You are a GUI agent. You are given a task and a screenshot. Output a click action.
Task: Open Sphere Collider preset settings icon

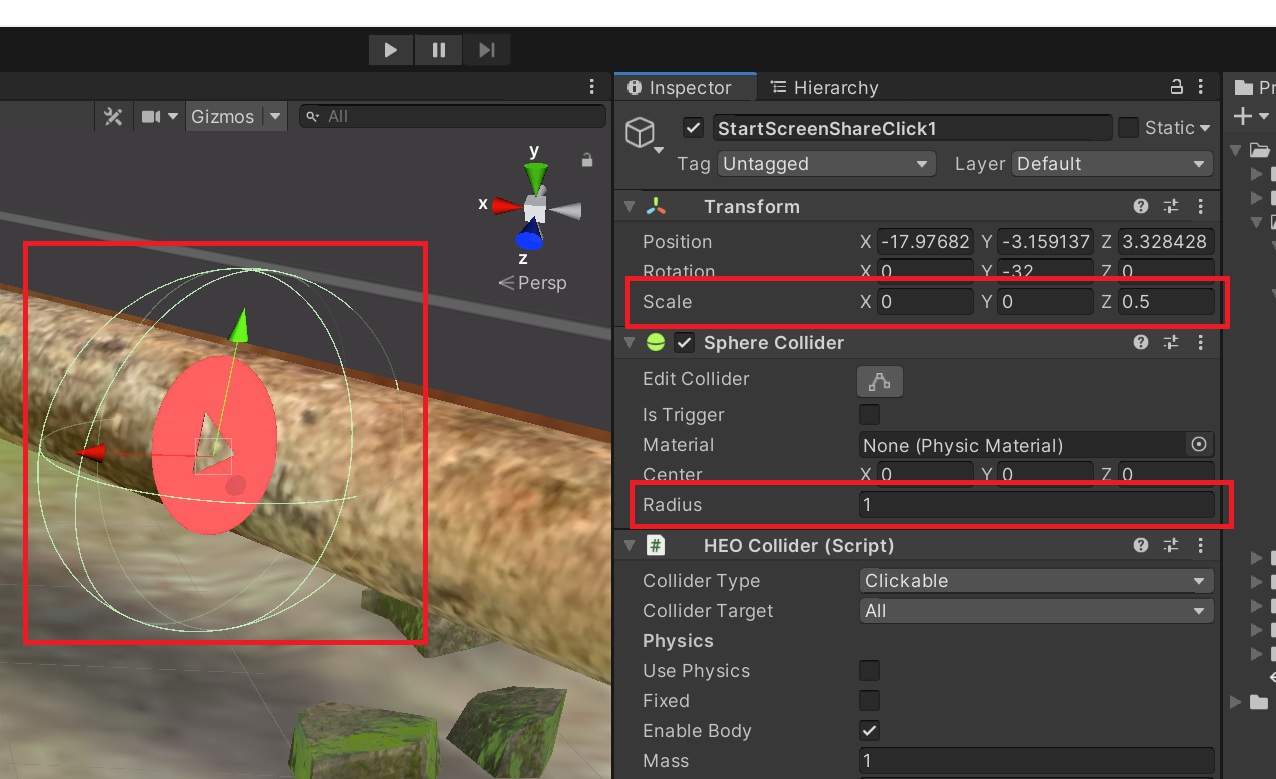(x=1171, y=342)
